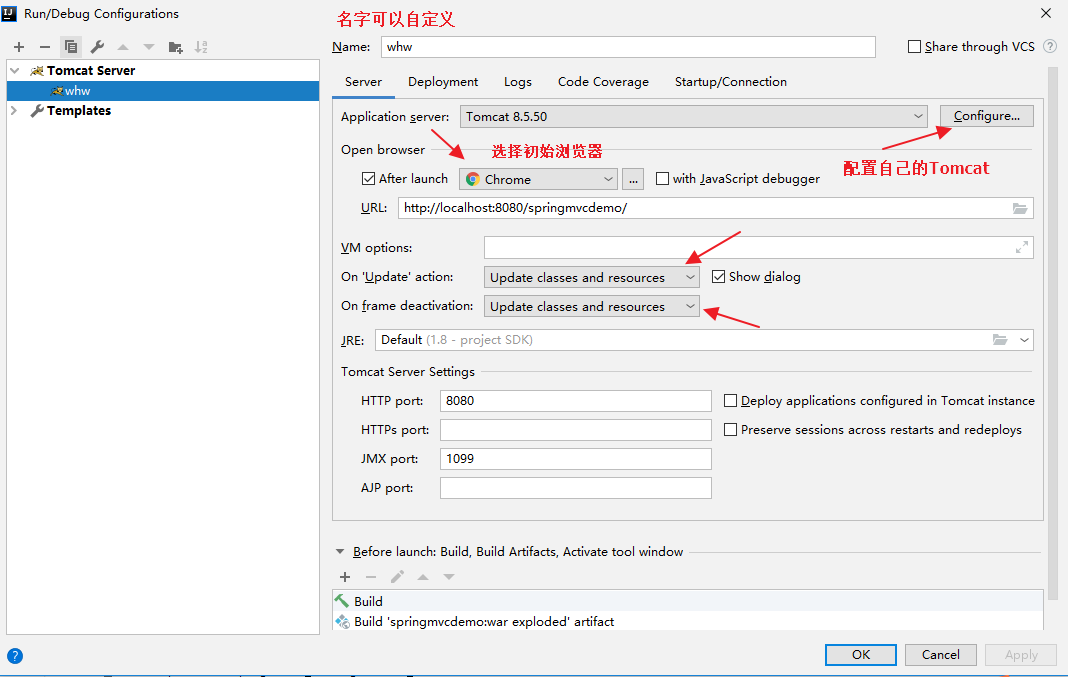The width and height of the screenshot is (1068, 677).
Task: Remove configuration with minus icon
Action: (45, 47)
